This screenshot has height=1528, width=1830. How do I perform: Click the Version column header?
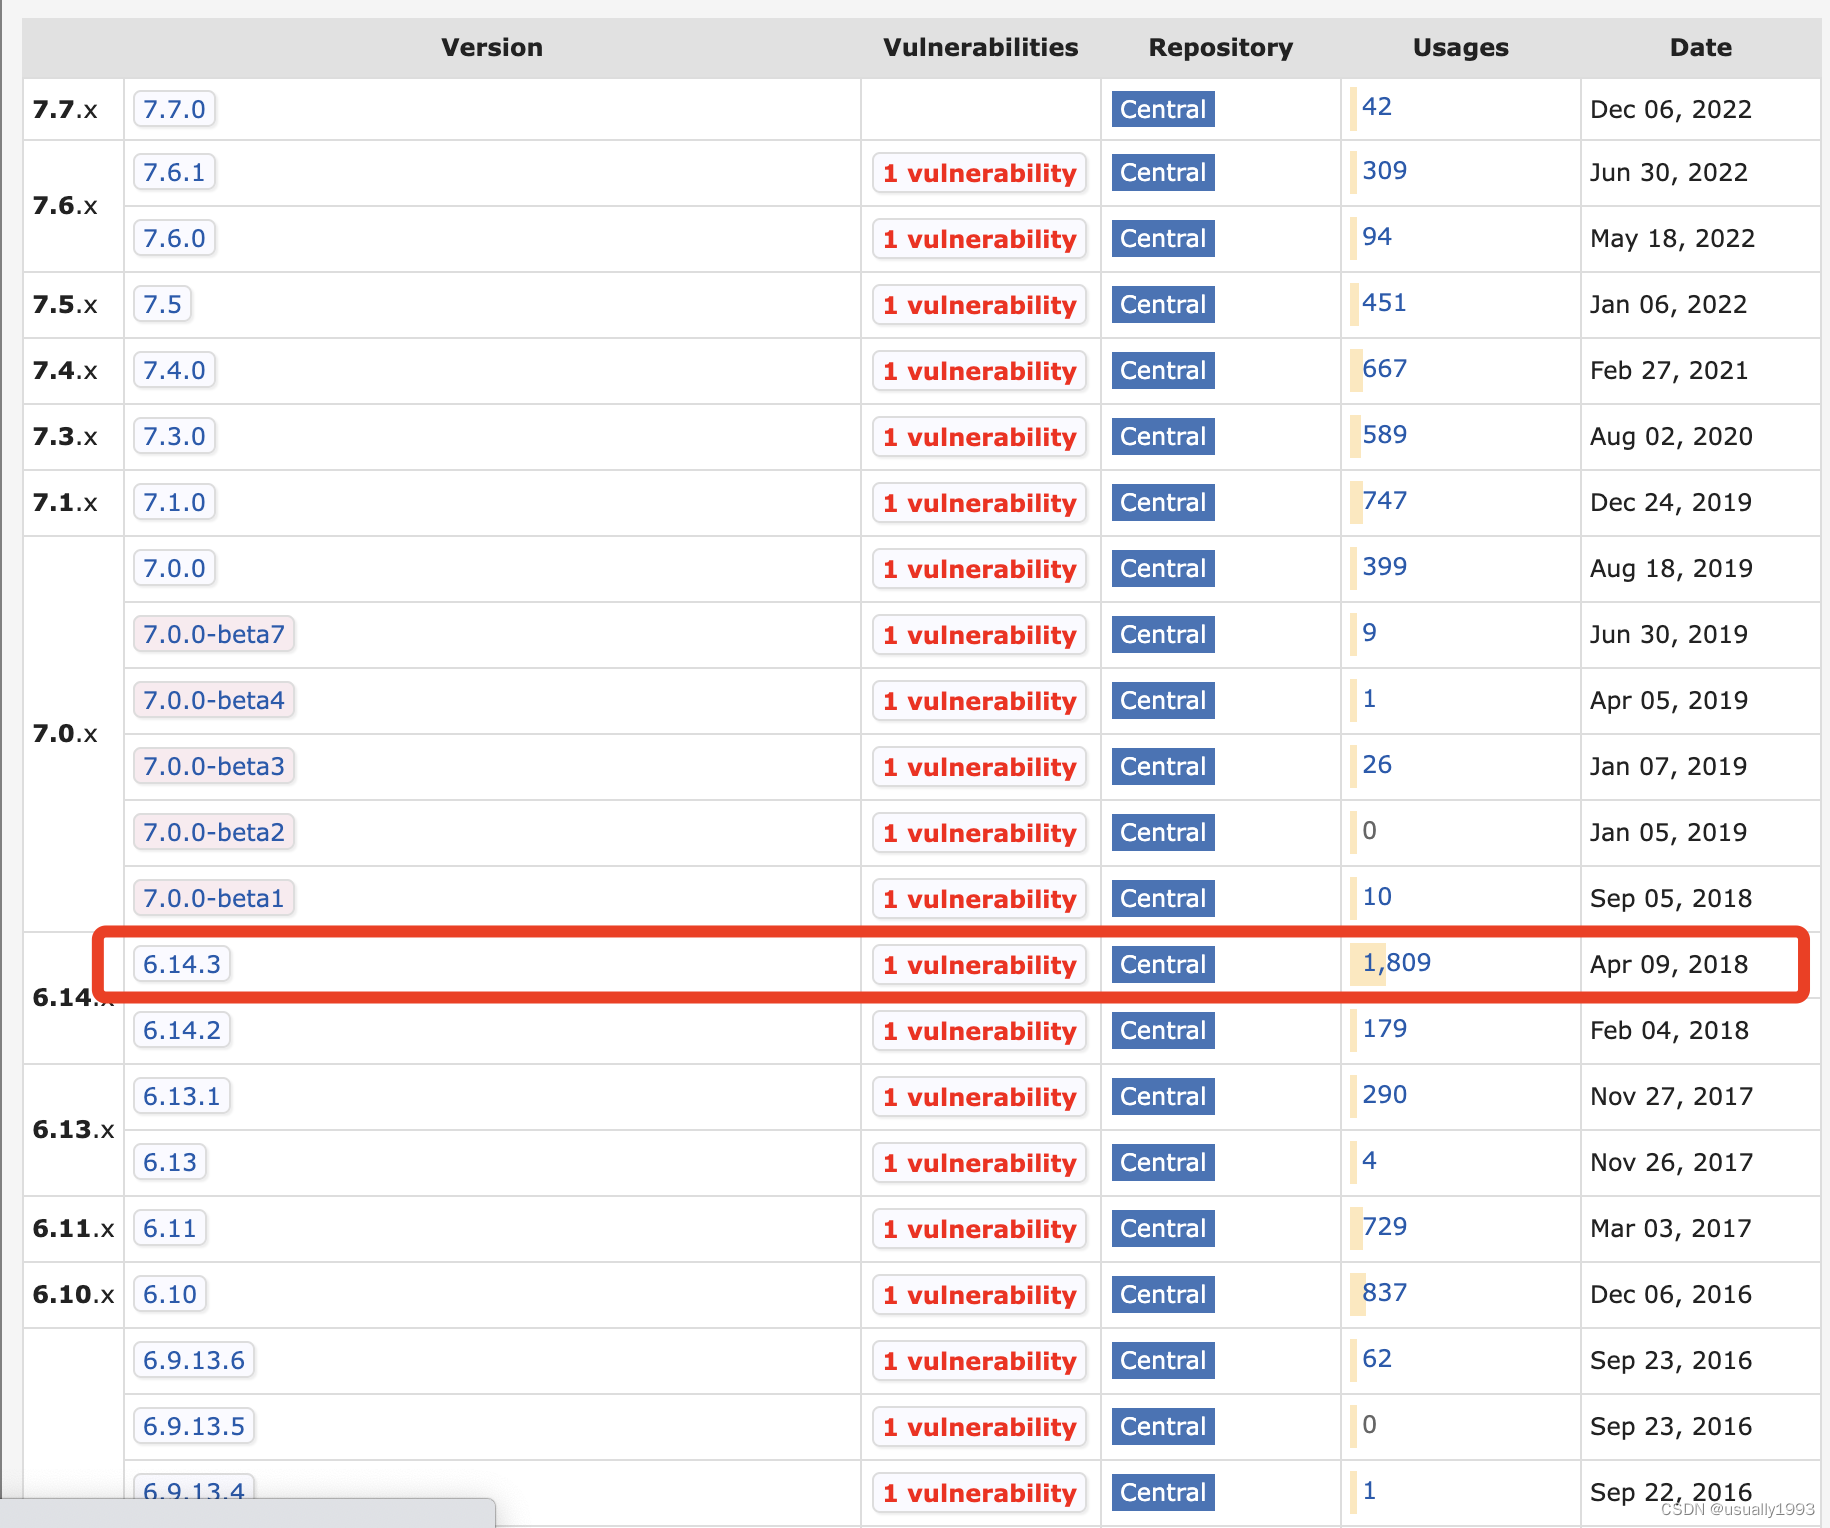coord(492,47)
